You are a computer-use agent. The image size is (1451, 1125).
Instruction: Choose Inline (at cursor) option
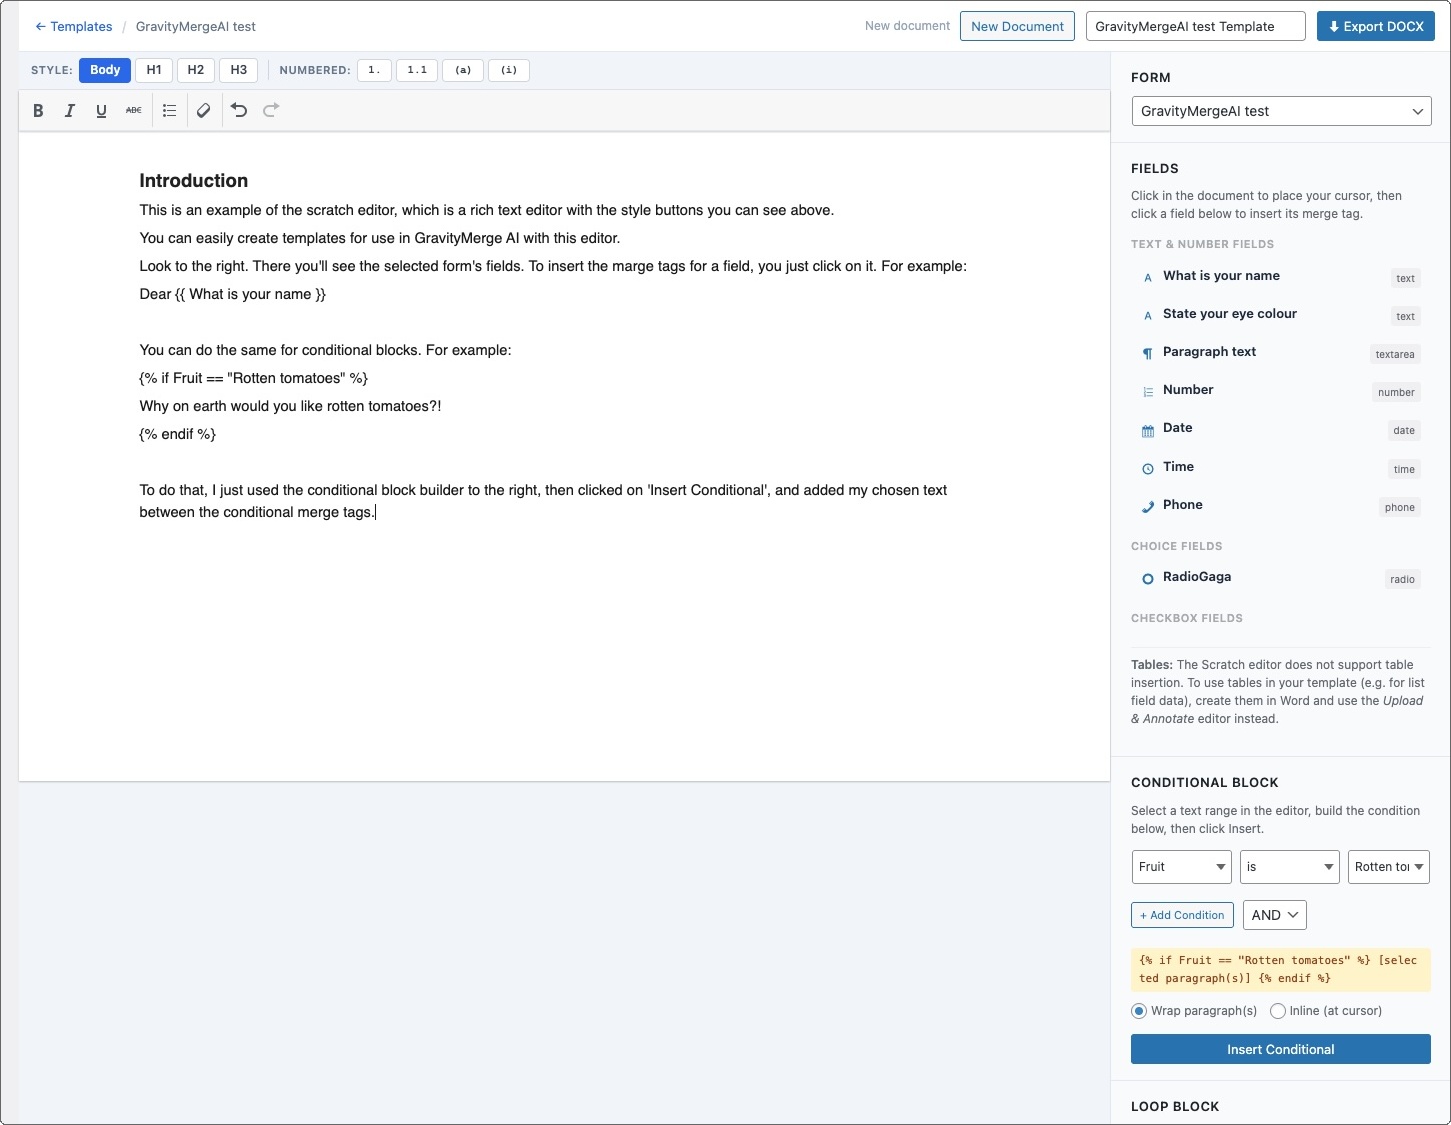tap(1278, 1011)
